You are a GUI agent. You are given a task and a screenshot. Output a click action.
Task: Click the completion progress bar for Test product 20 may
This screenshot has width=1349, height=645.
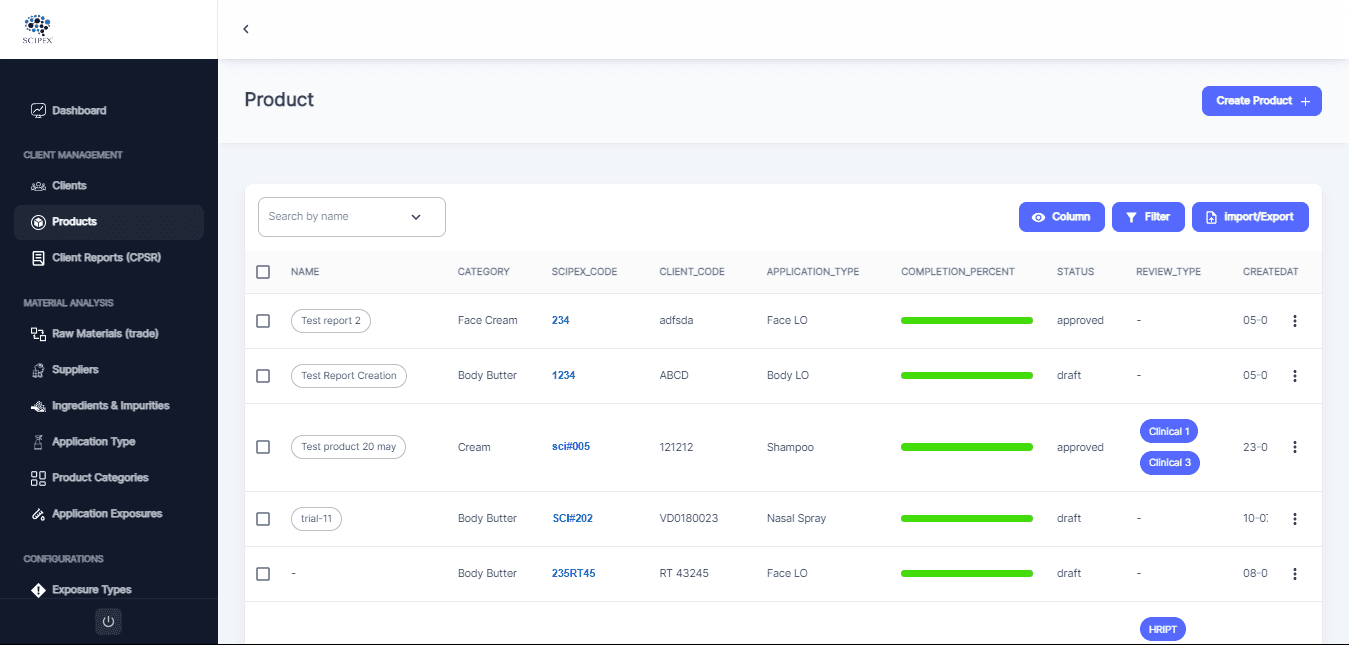click(x=967, y=447)
